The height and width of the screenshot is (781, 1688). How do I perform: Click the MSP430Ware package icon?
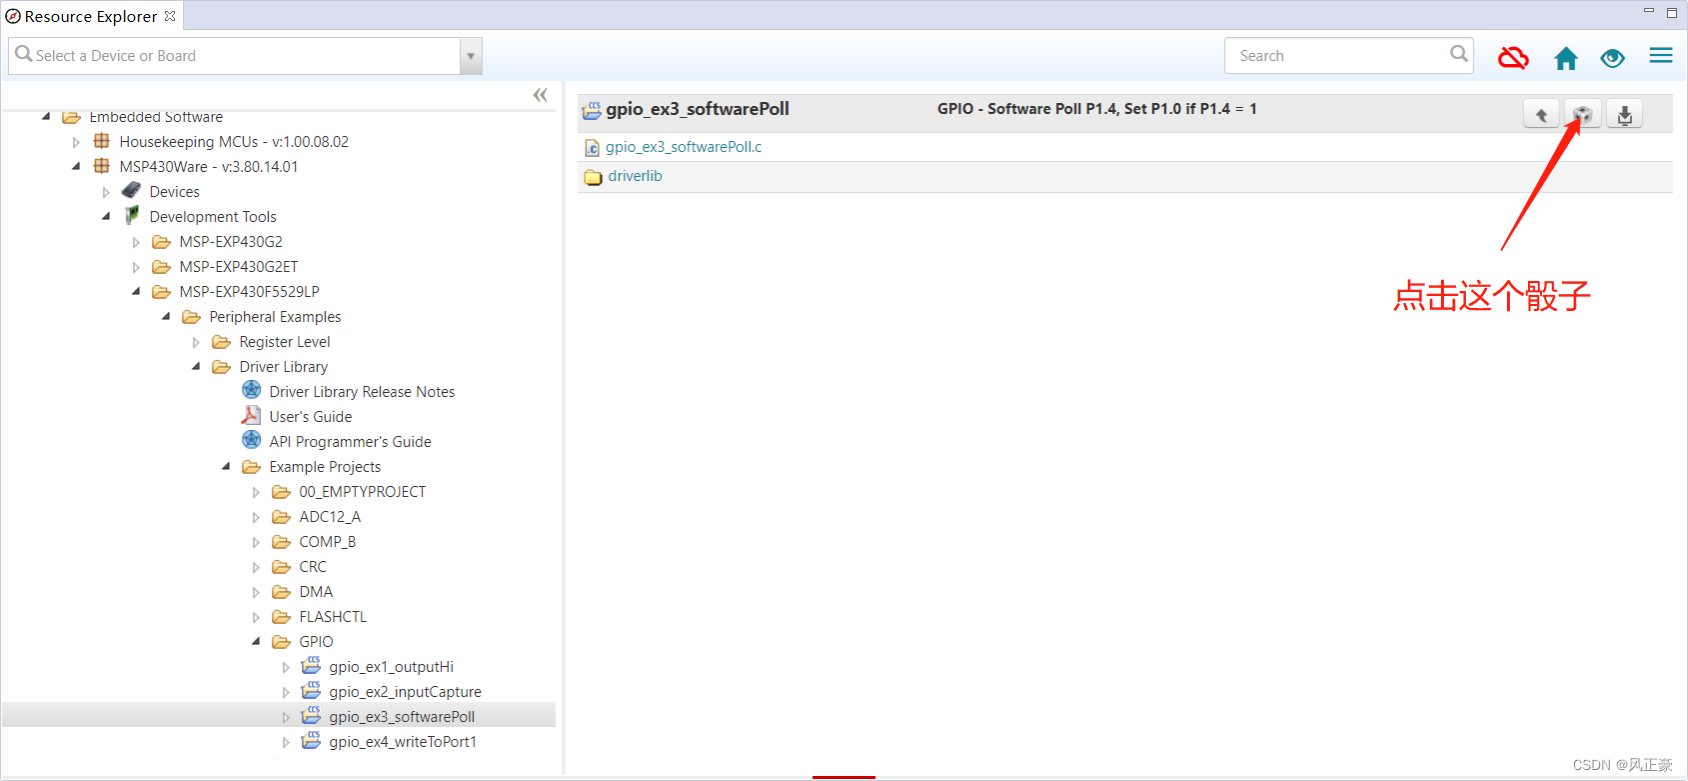(x=101, y=166)
